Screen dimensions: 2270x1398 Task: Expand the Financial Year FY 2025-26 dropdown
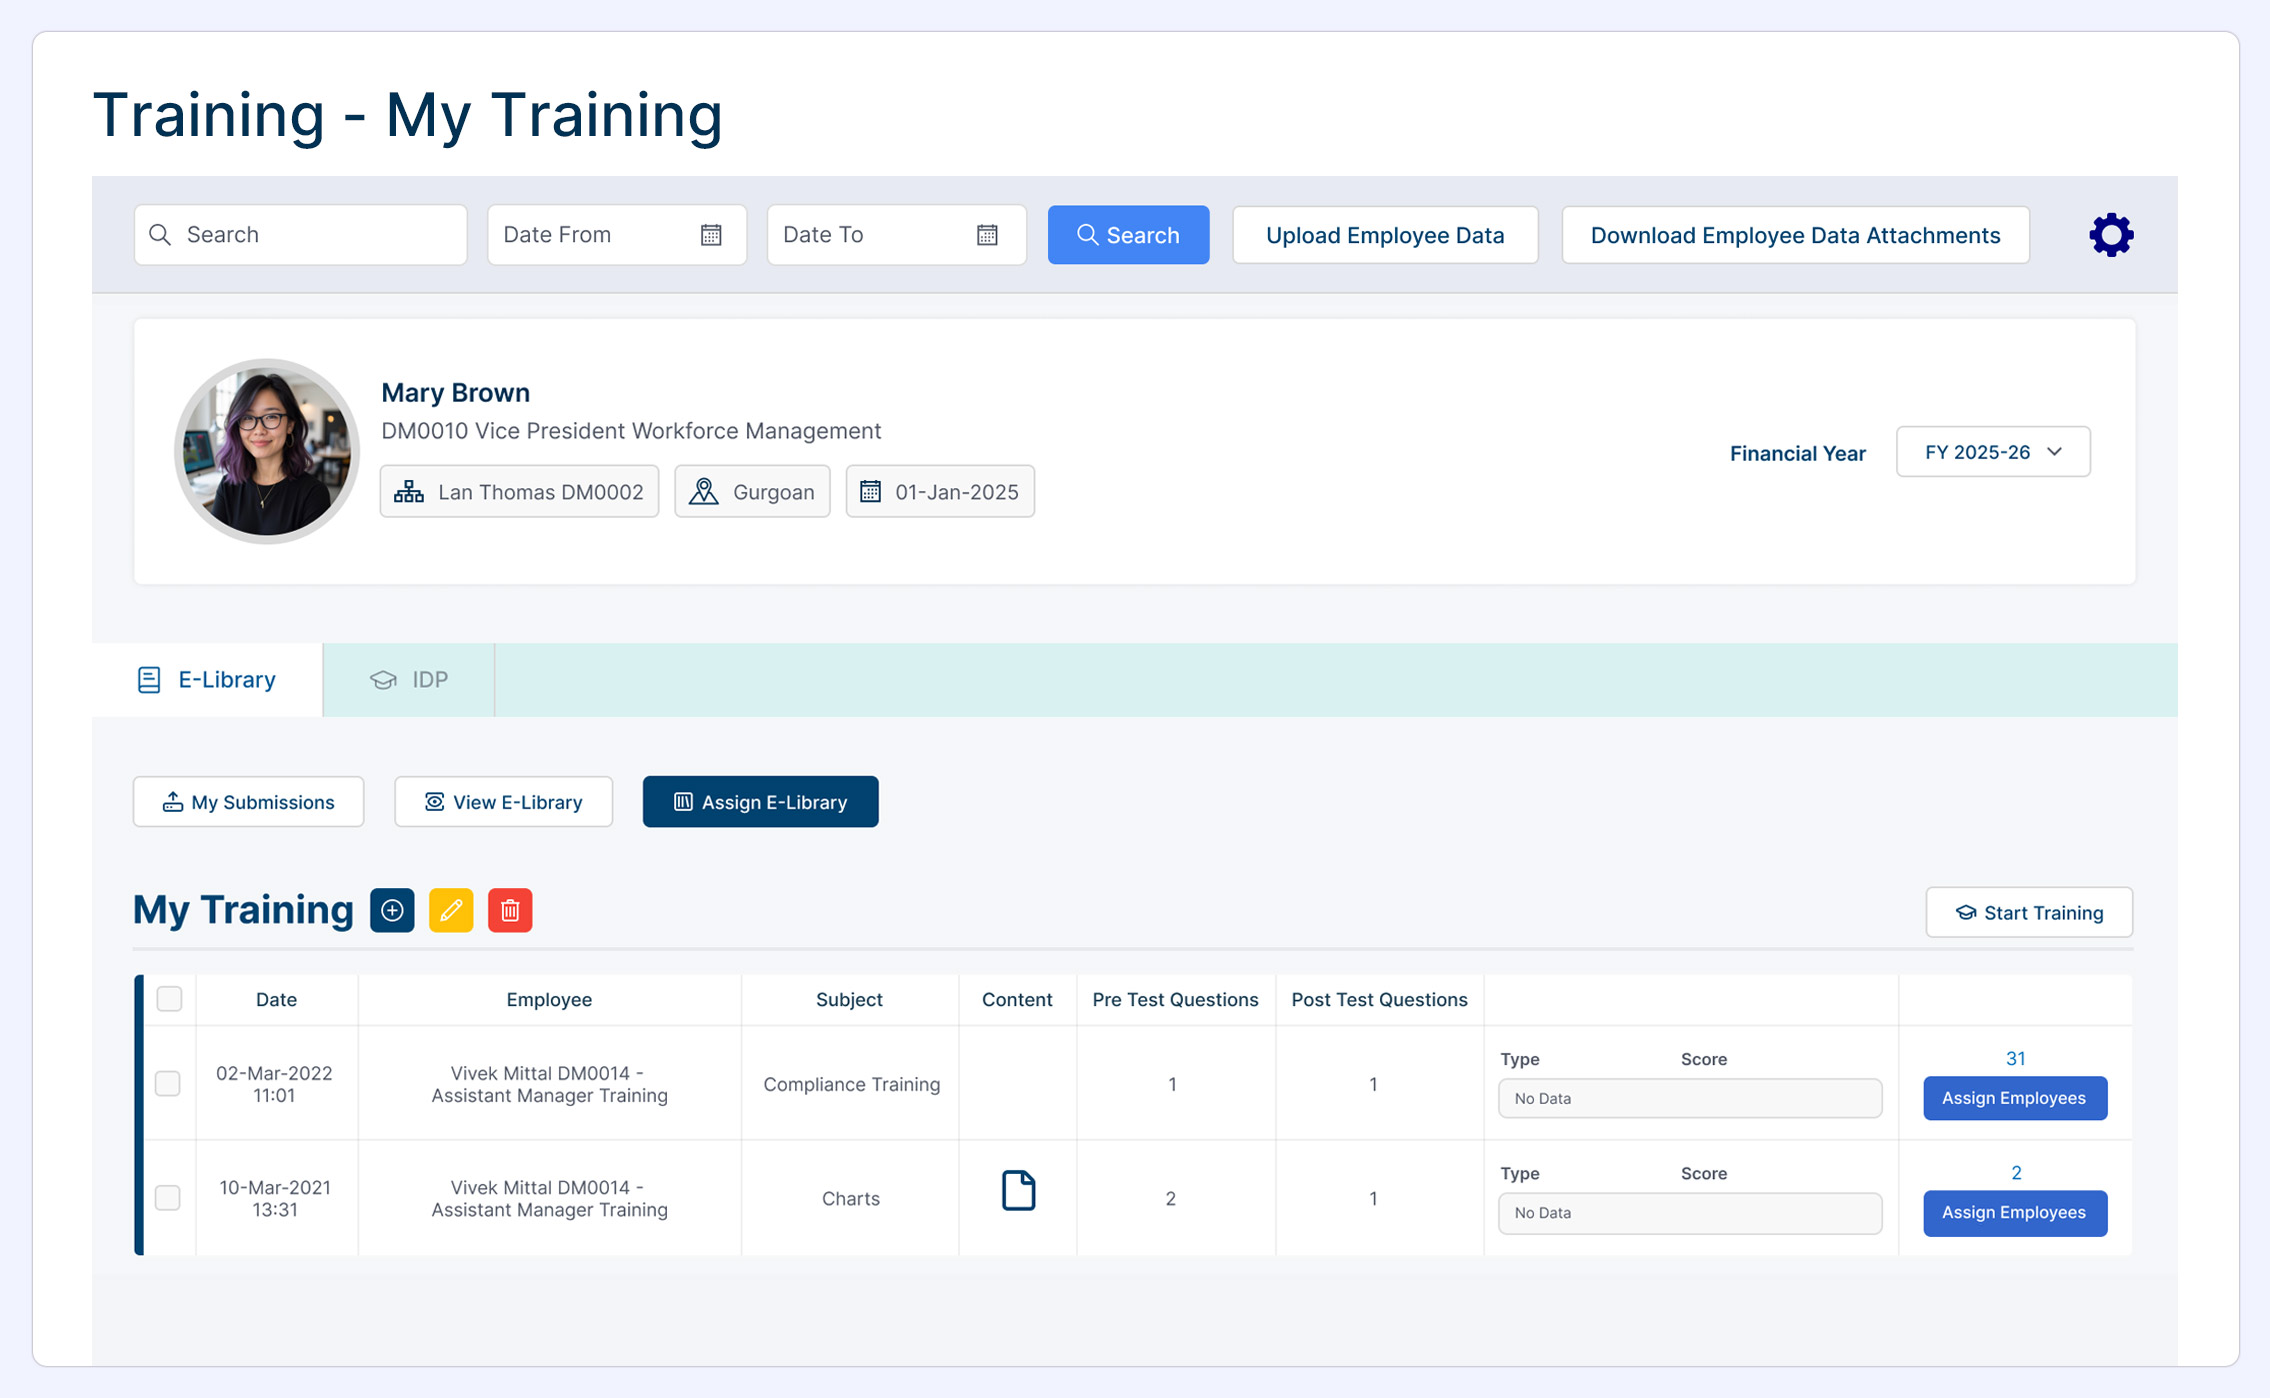pos(1992,452)
